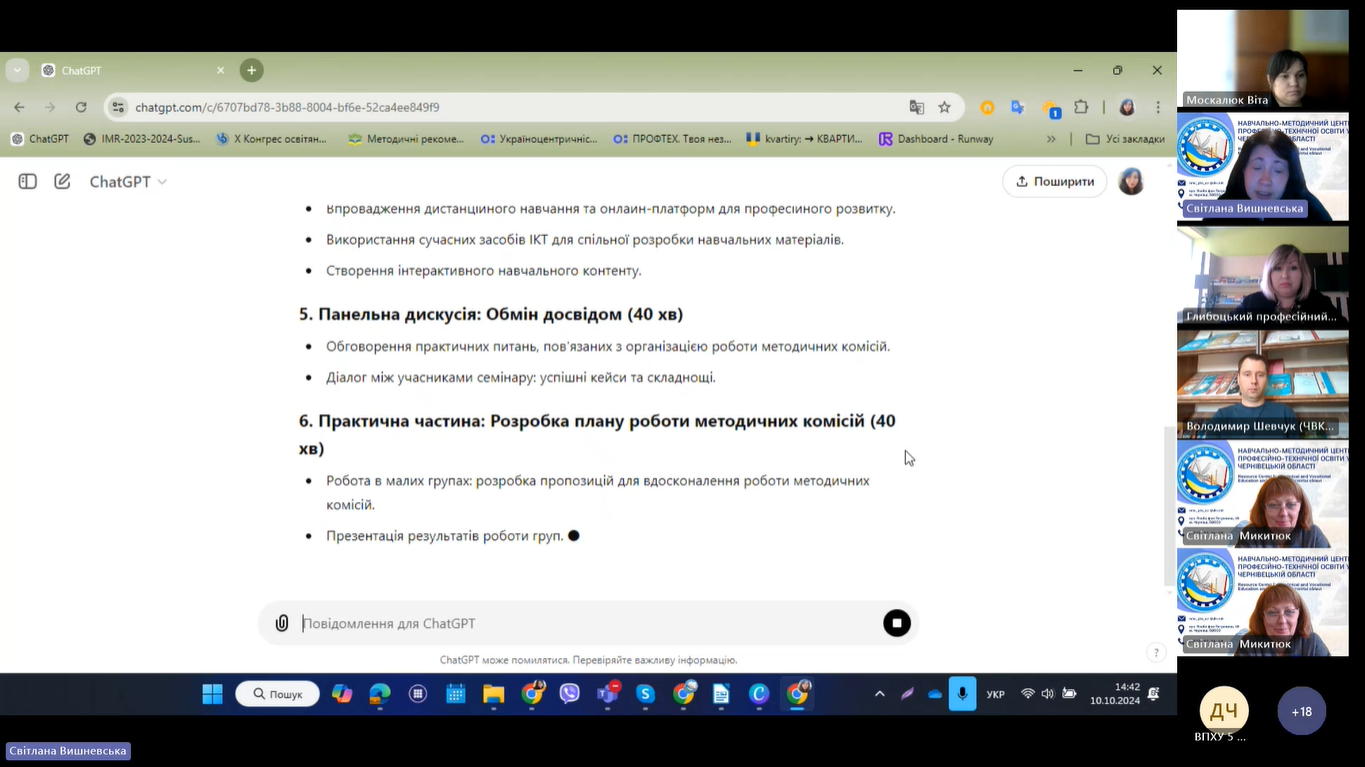This screenshot has height=767, width=1365.
Task: Switch the УКР keyboard language indicator
Action: coord(995,694)
